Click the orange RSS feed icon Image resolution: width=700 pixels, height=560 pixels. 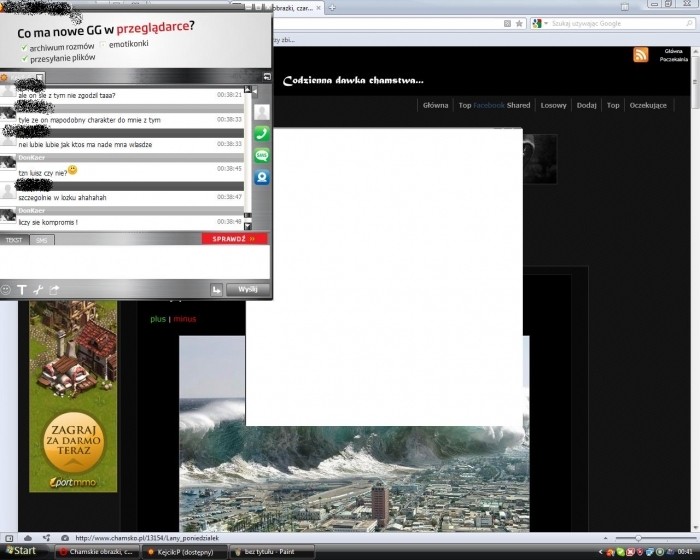point(641,55)
